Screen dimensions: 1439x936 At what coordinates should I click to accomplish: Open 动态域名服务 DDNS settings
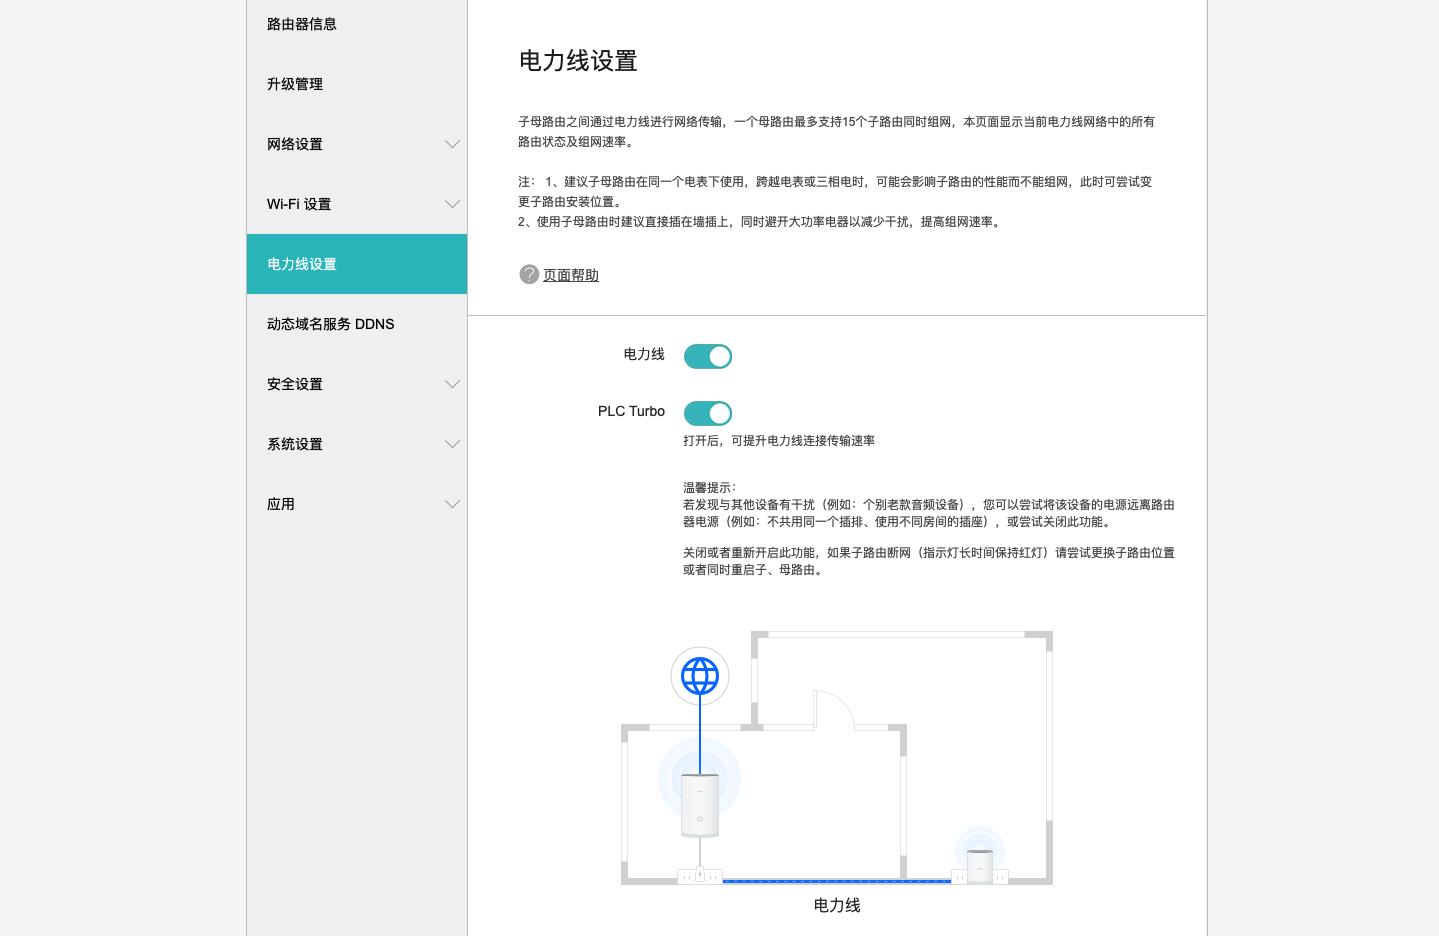331,324
